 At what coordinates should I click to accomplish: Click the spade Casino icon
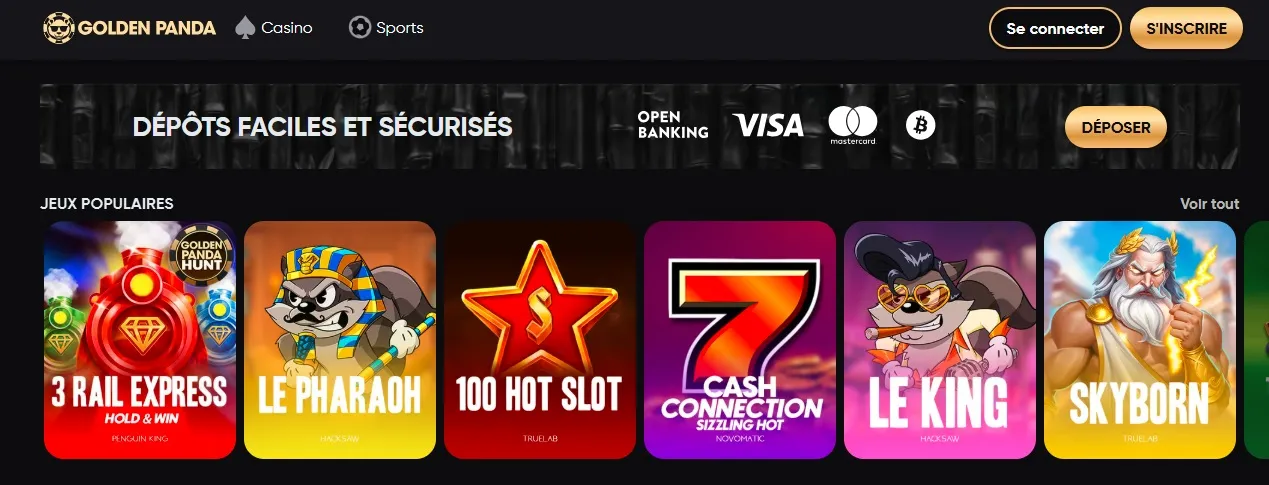click(245, 28)
